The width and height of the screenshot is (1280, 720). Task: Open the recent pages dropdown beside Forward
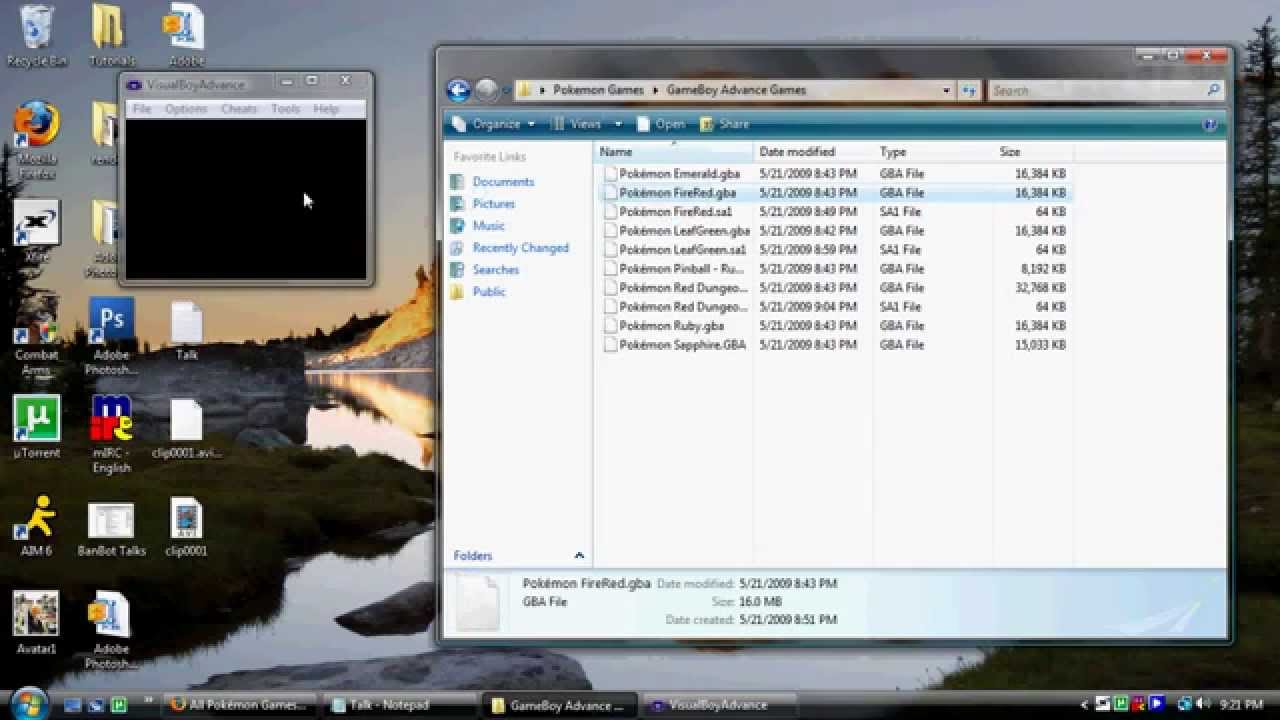click(506, 90)
